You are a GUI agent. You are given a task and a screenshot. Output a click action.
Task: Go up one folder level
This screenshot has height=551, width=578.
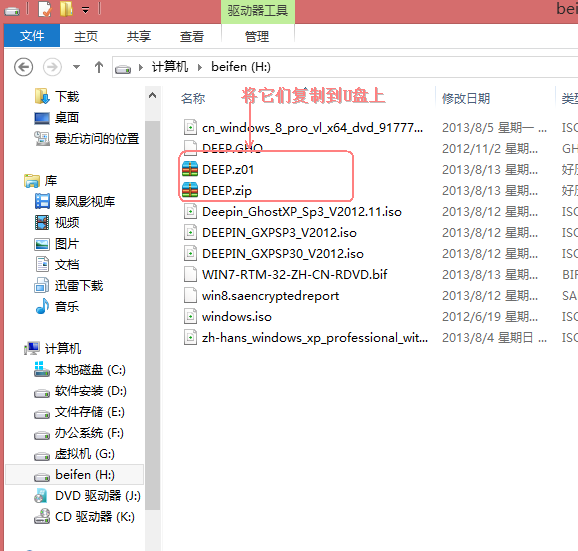(x=98, y=67)
